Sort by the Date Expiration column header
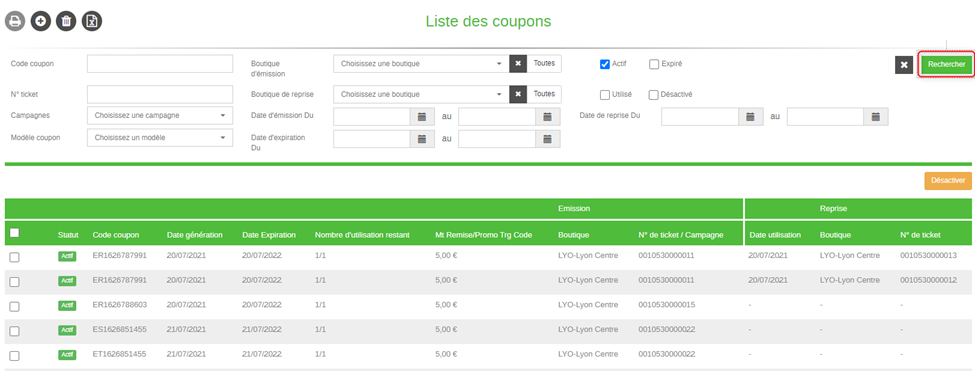The width and height of the screenshot is (975, 371). pyautogui.click(x=269, y=236)
